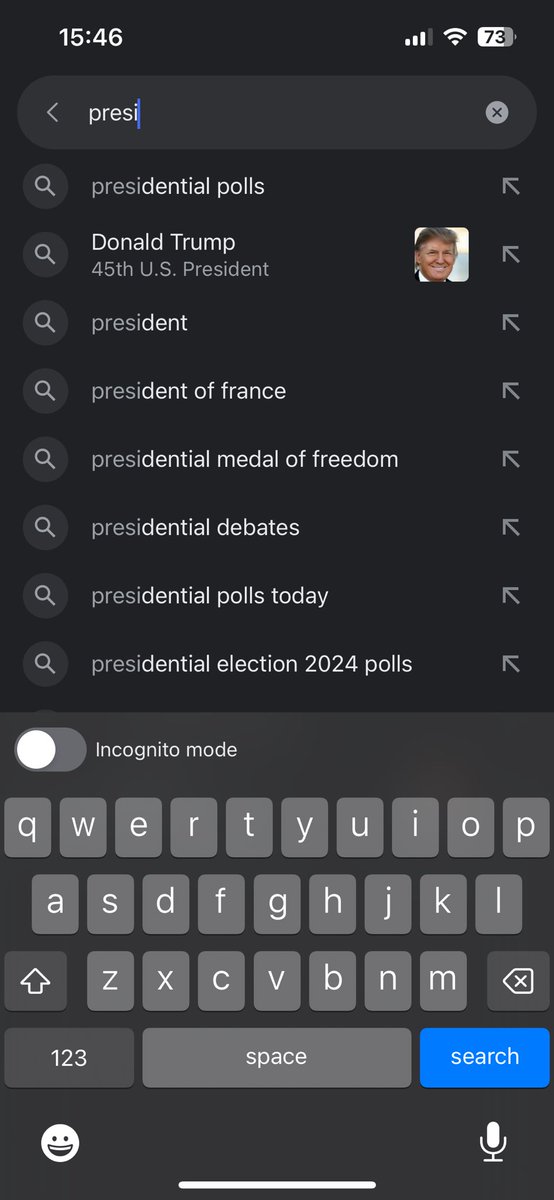Tap the back chevron in search bar
554x1200 pixels.
(x=53, y=113)
